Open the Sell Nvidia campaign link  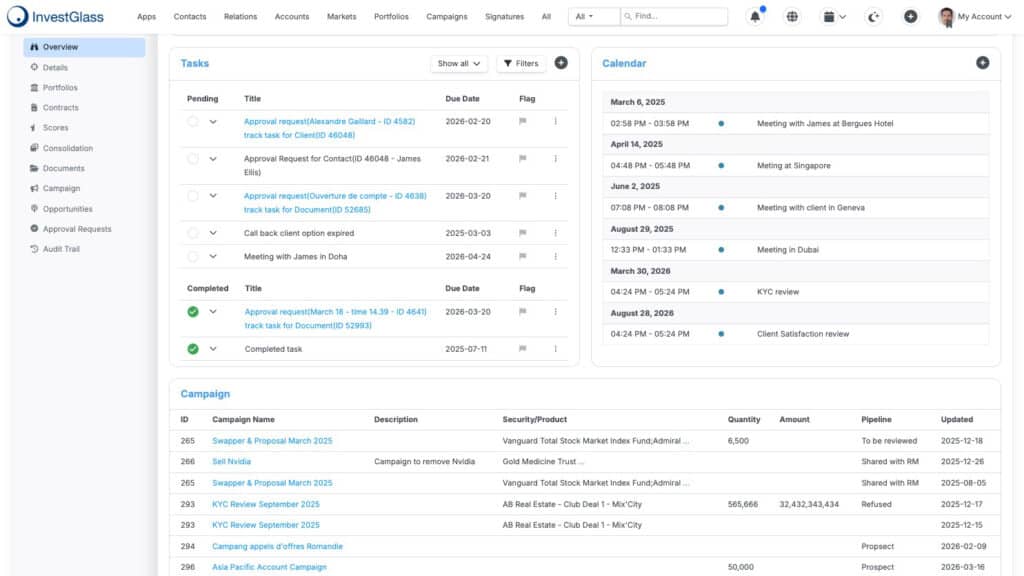point(231,461)
